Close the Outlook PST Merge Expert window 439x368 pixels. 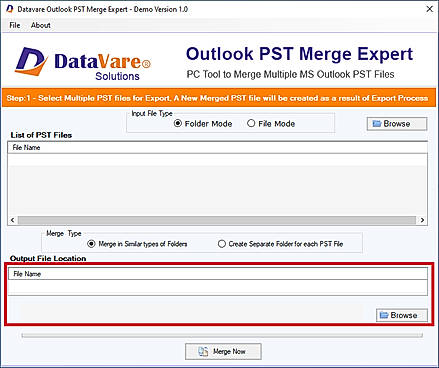pyautogui.click(x=430, y=9)
